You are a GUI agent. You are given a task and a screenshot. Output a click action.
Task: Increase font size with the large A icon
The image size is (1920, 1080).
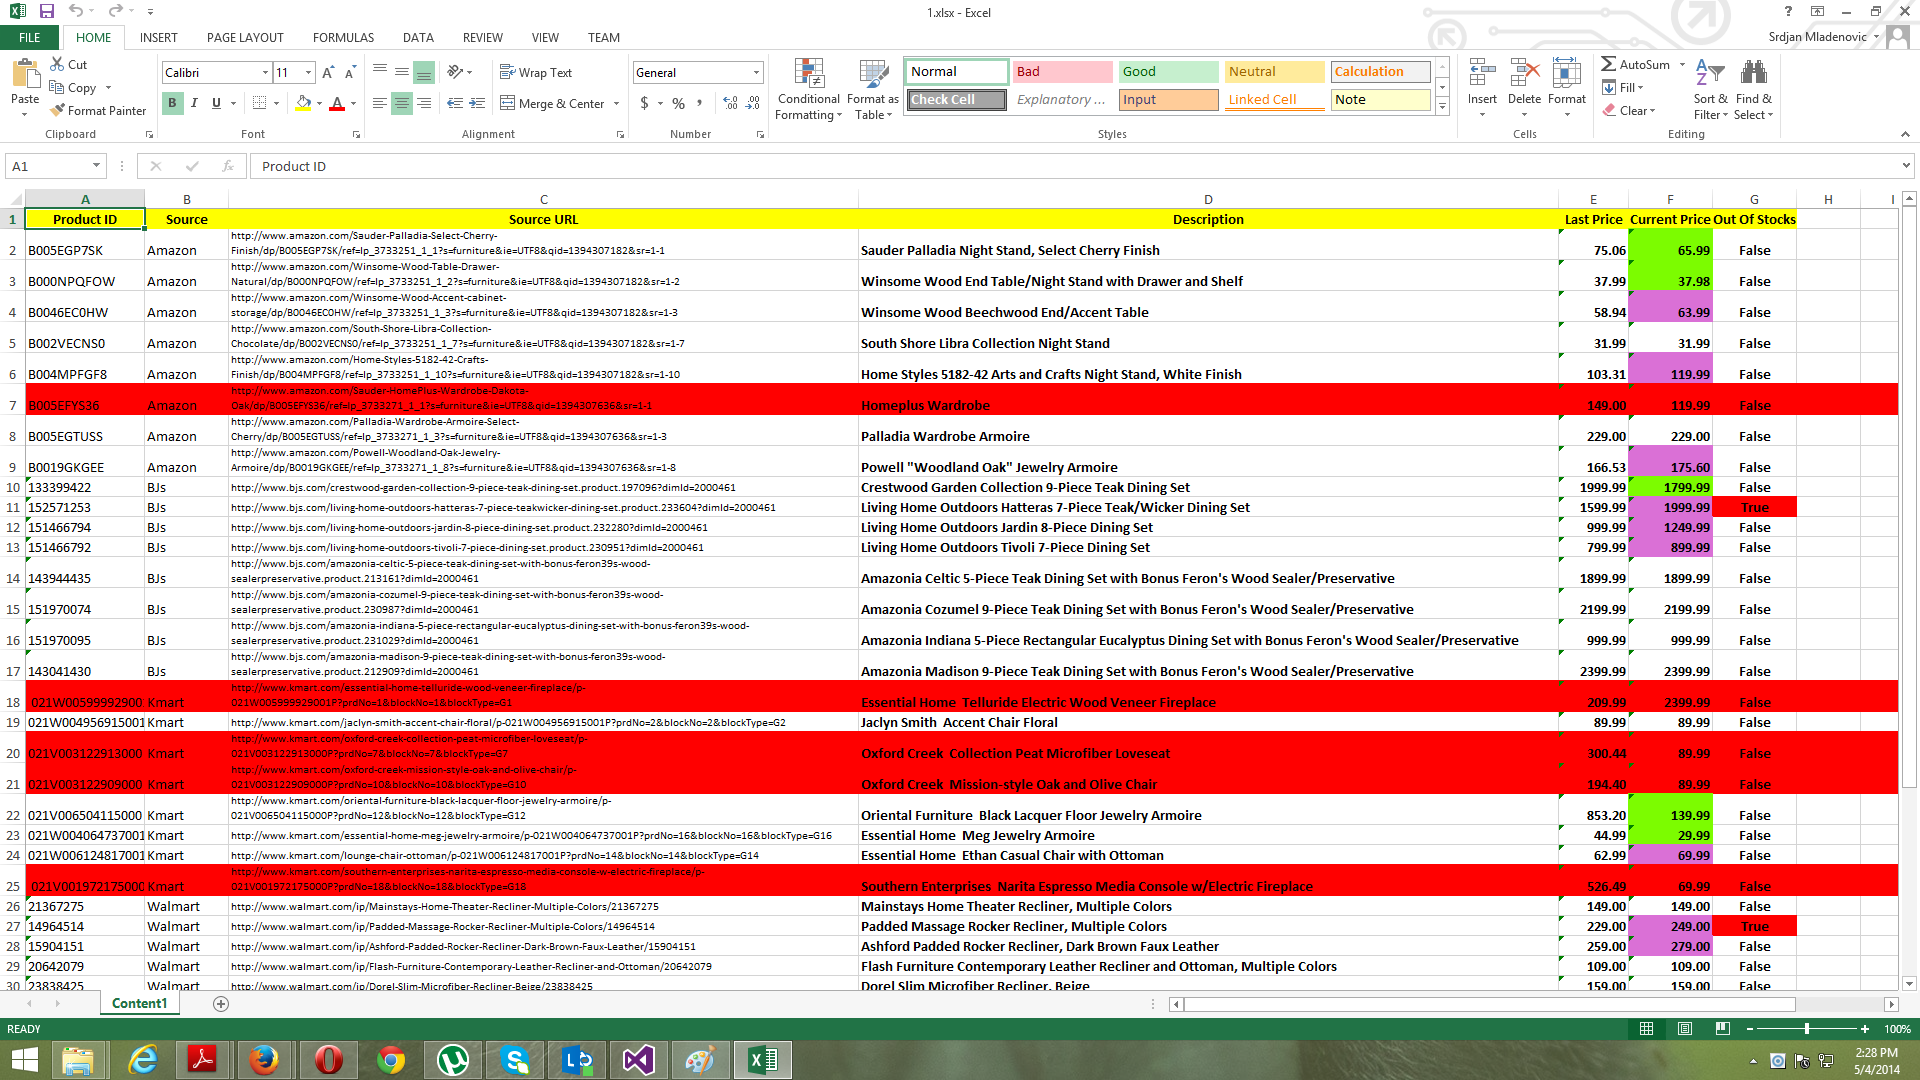point(327,73)
